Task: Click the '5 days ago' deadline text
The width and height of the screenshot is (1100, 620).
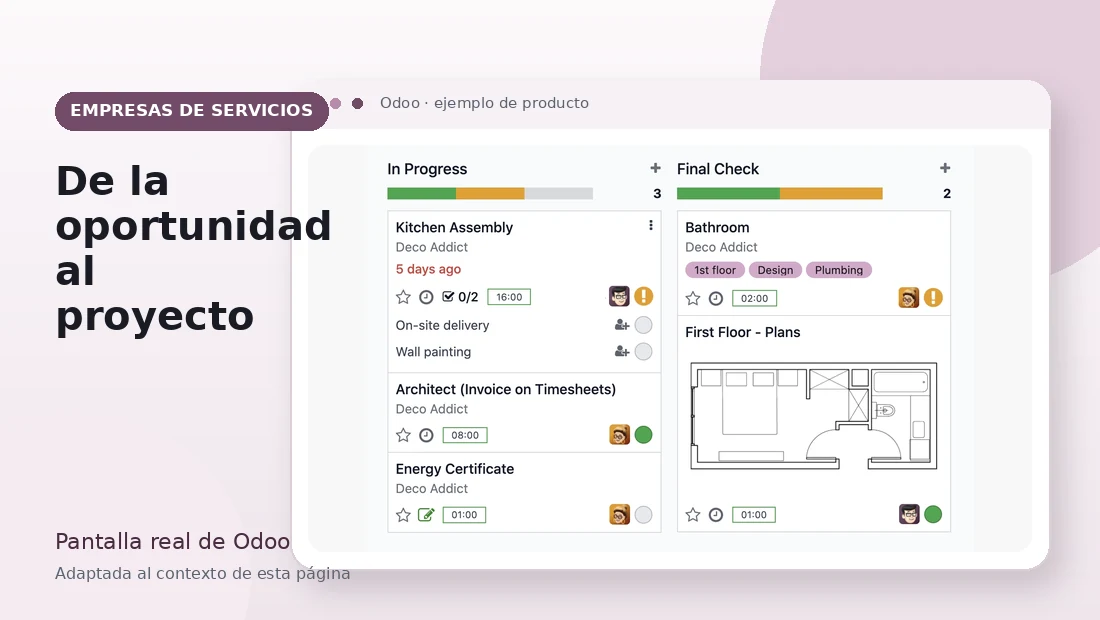Action: (428, 269)
